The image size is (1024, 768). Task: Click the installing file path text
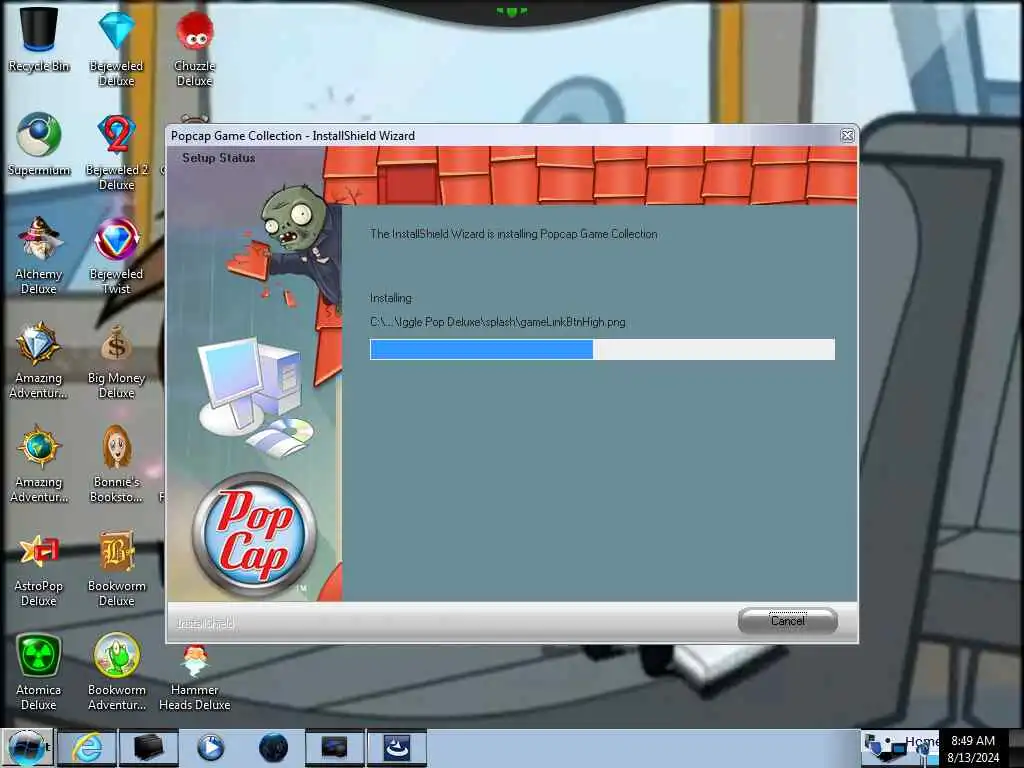pyautogui.click(x=498, y=322)
